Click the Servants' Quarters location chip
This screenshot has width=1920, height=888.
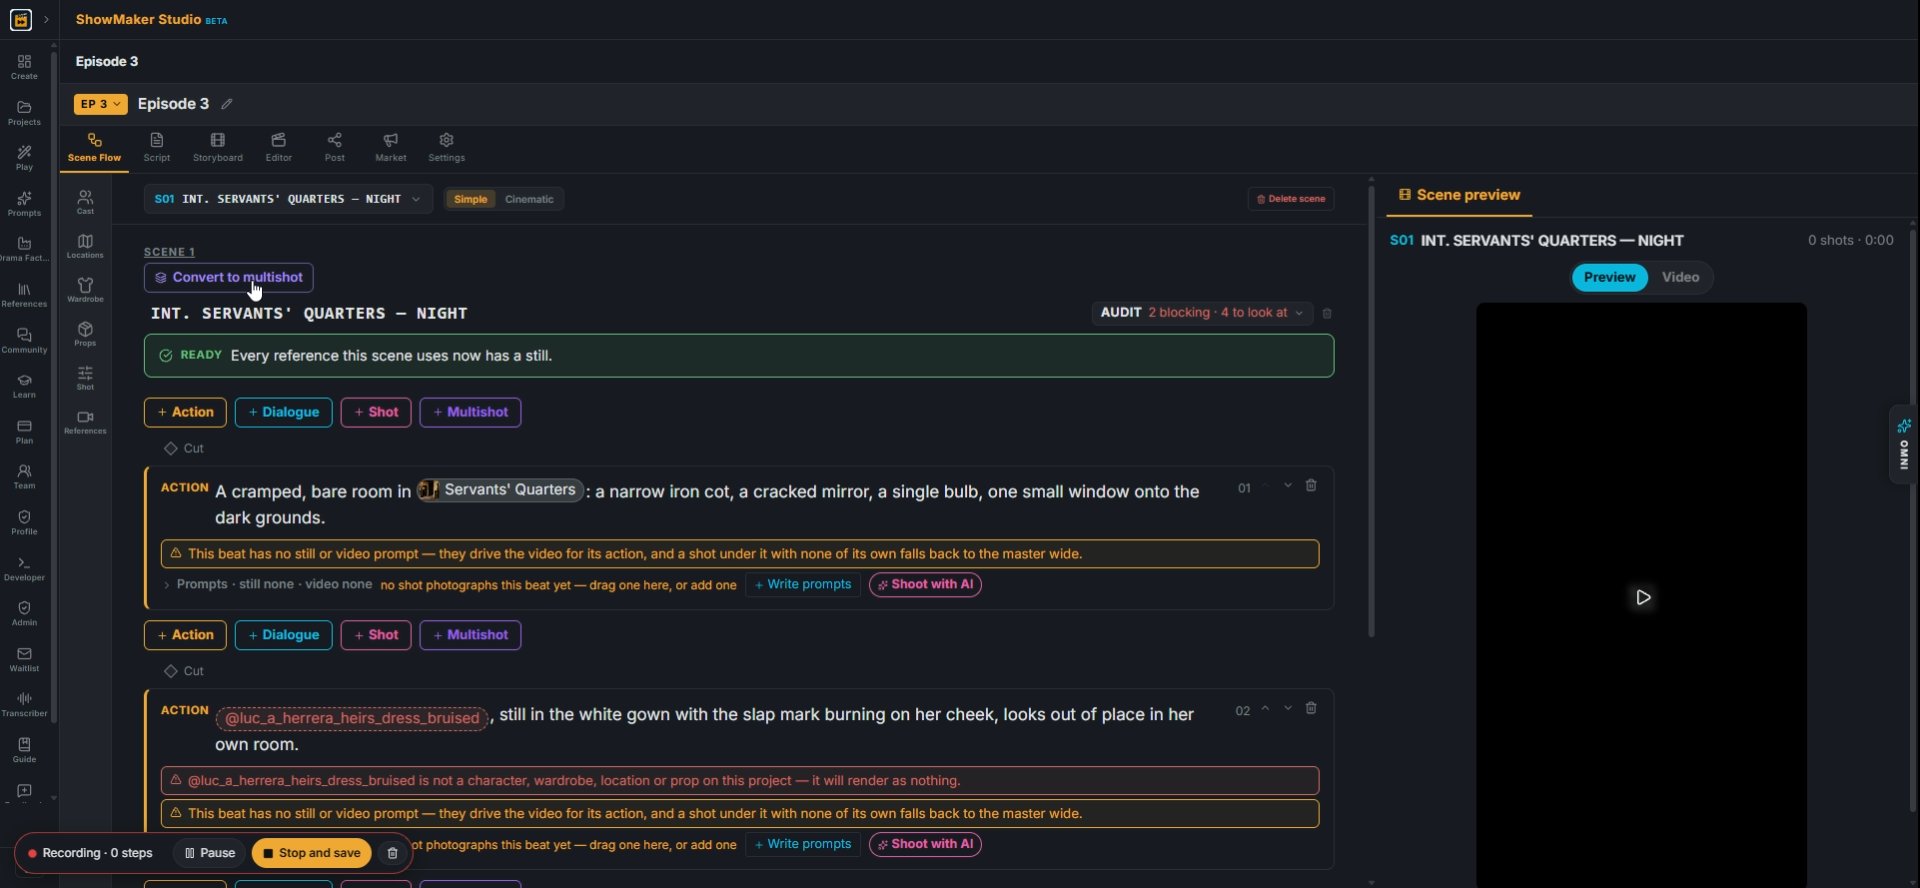tap(500, 490)
